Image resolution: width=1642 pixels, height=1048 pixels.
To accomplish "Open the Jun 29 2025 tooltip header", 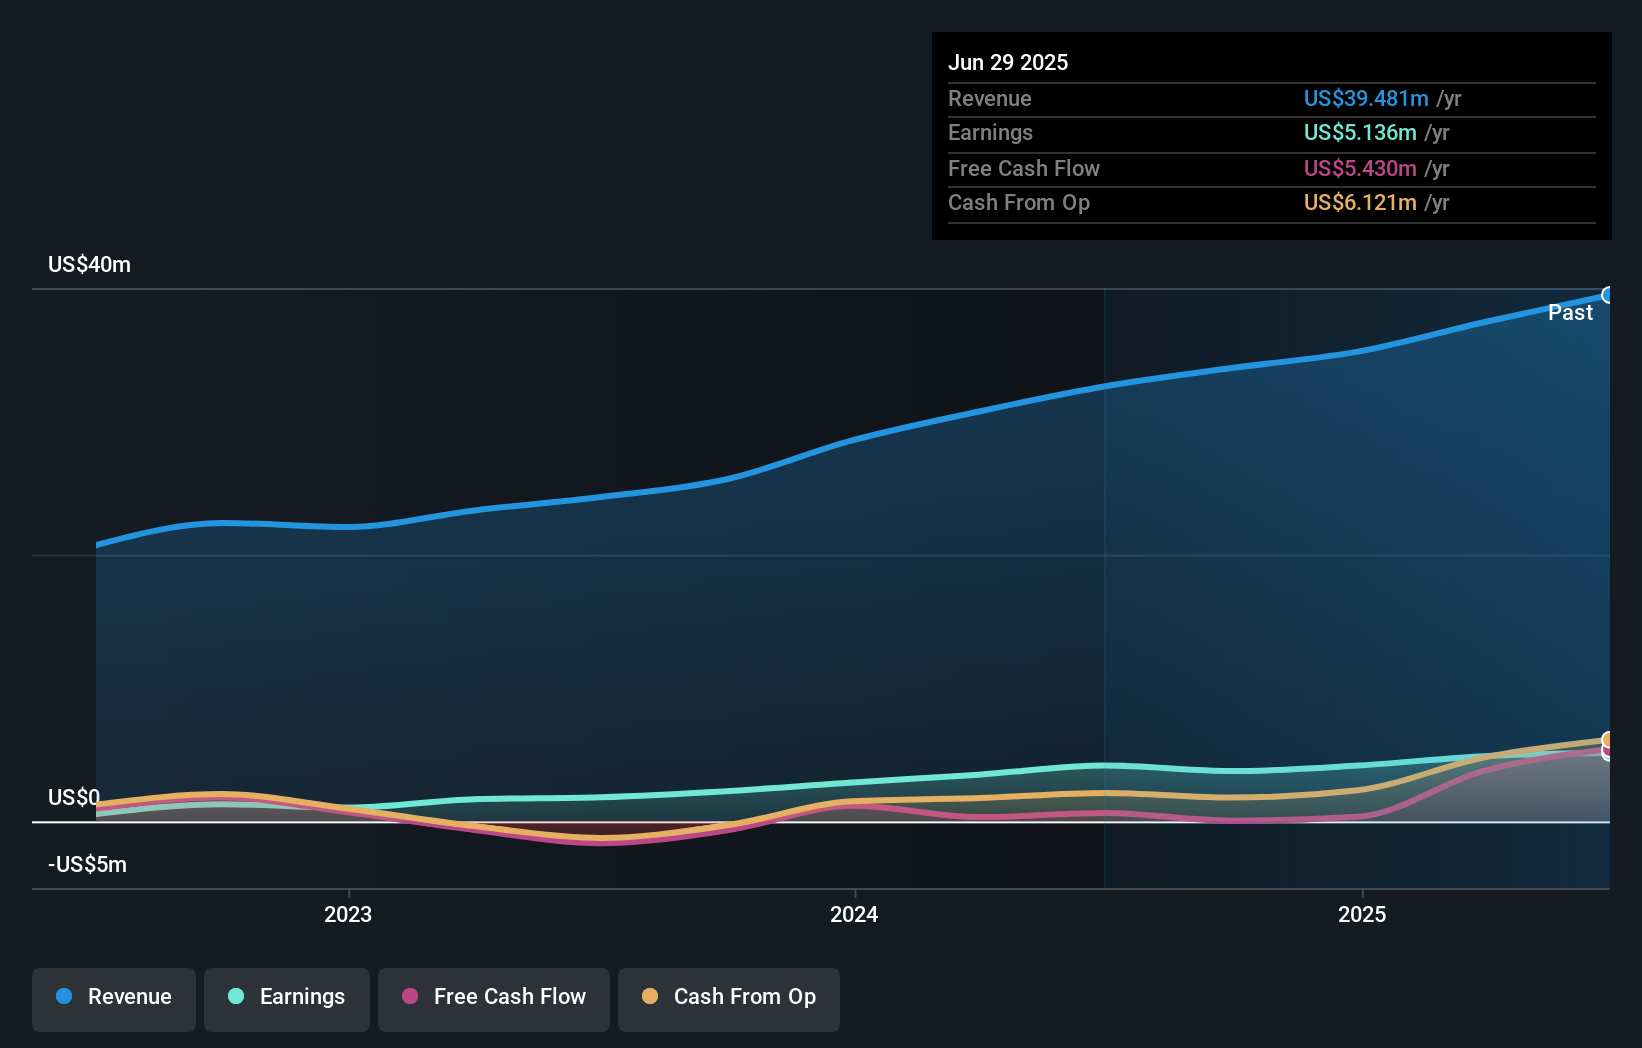I will [1008, 61].
